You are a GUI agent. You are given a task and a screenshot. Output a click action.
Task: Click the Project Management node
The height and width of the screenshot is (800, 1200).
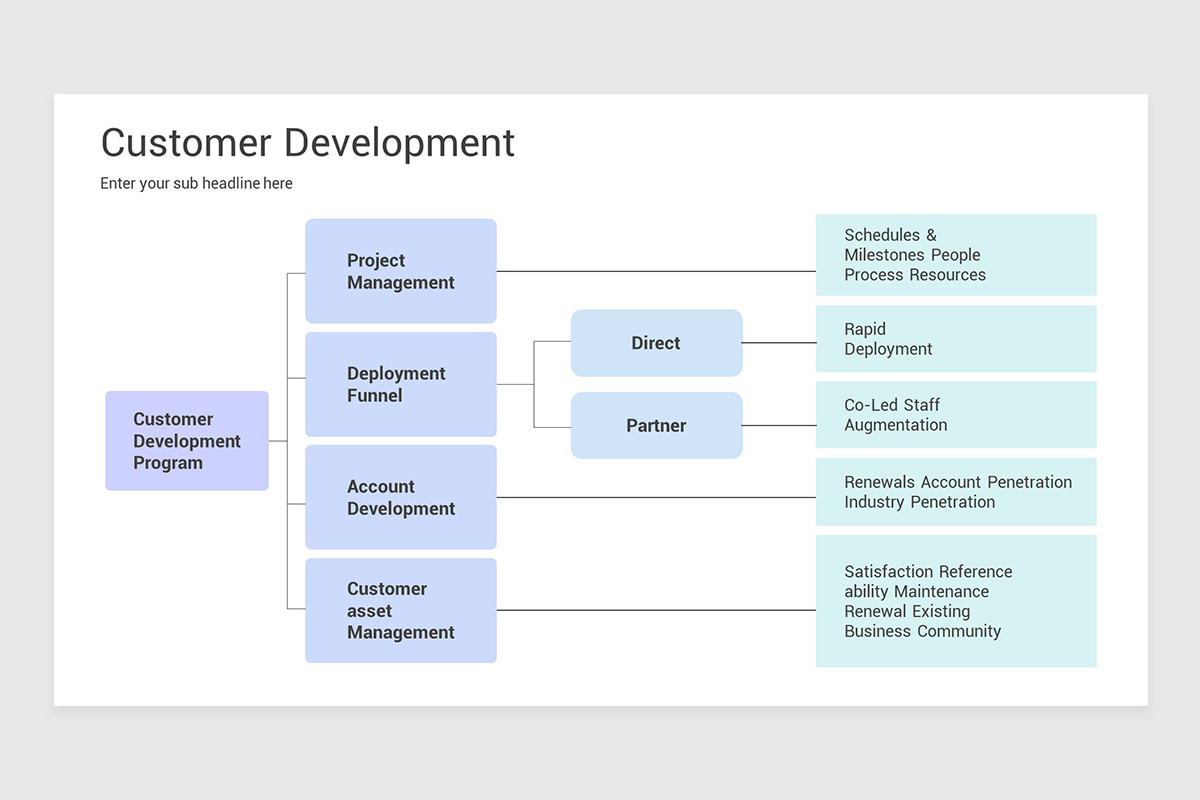pos(400,270)
